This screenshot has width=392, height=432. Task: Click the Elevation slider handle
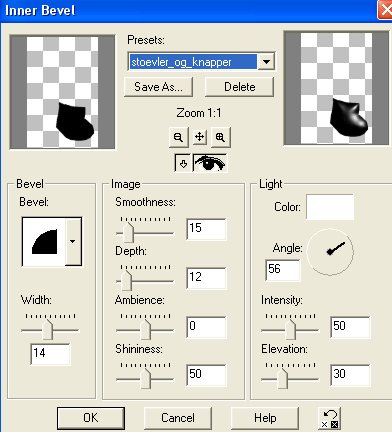tap(282, 379)
